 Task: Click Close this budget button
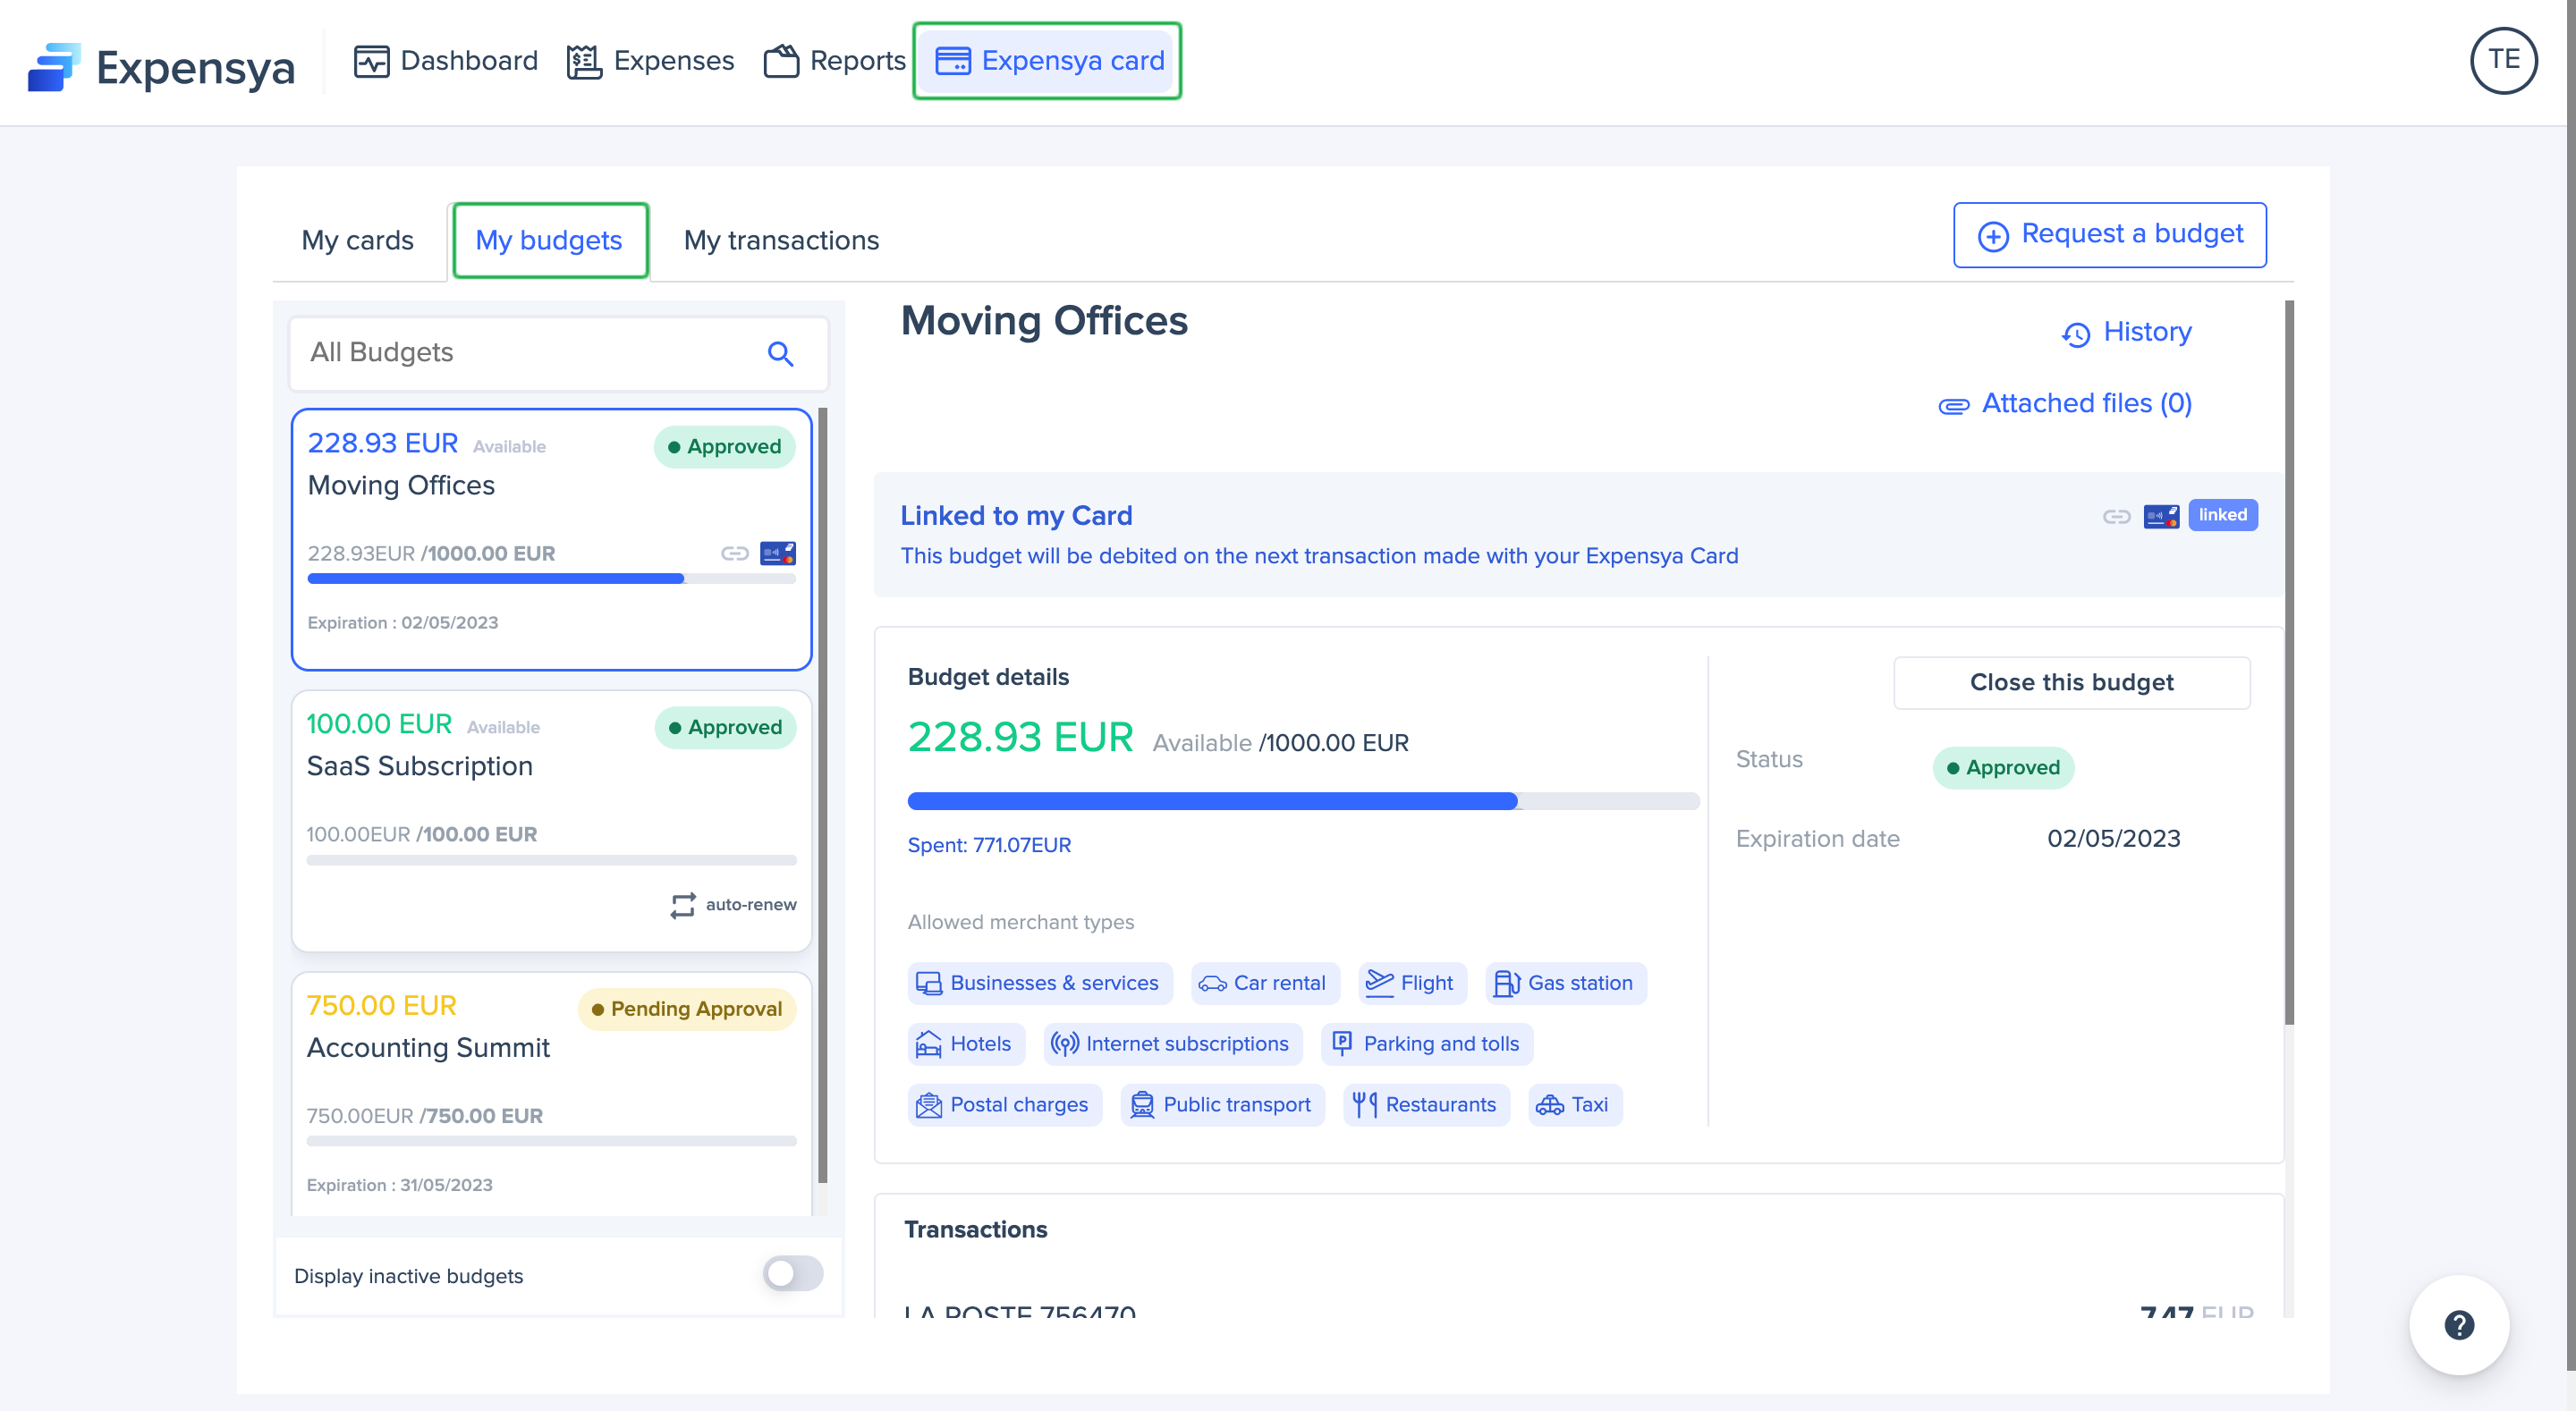pyautogui.click(x=2071, y=682)
